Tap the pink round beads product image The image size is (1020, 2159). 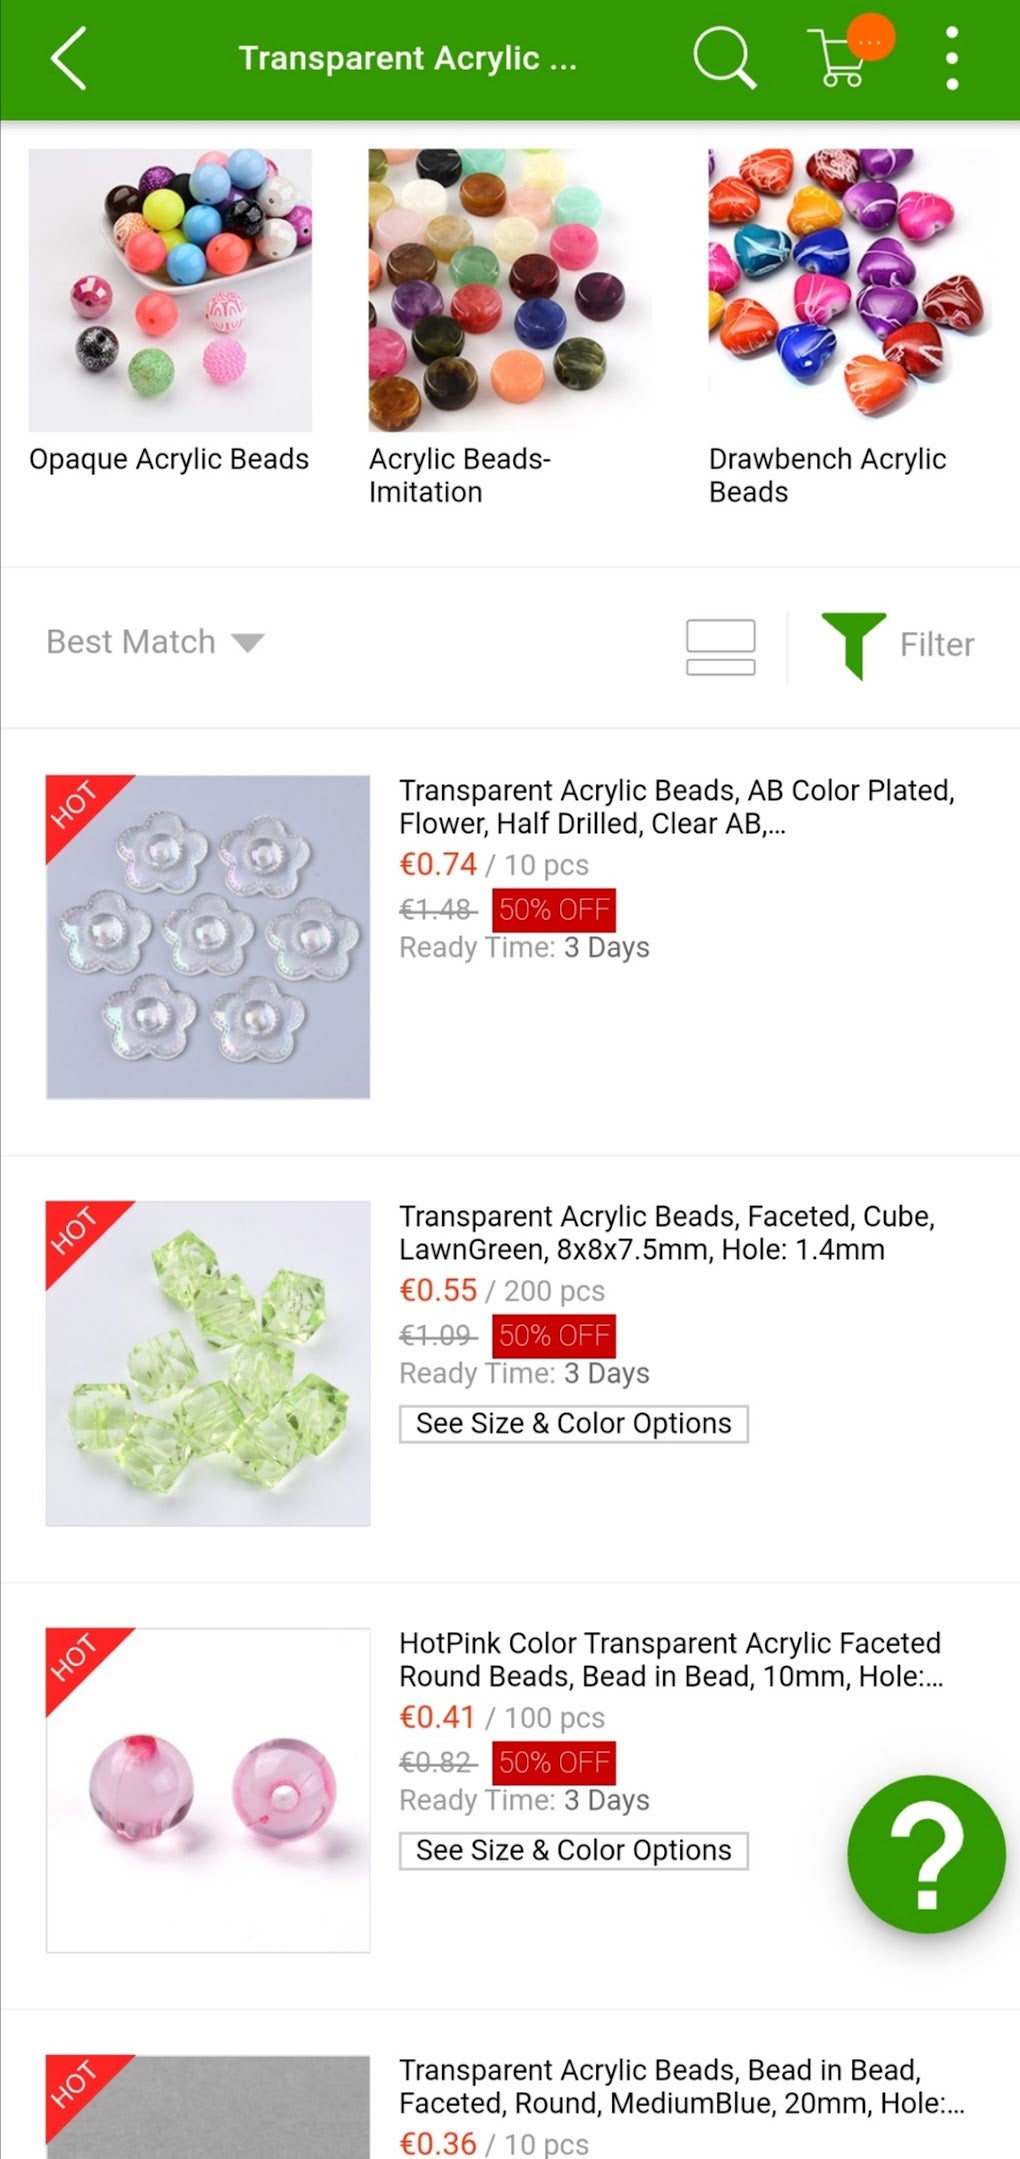pos(208,1790)
